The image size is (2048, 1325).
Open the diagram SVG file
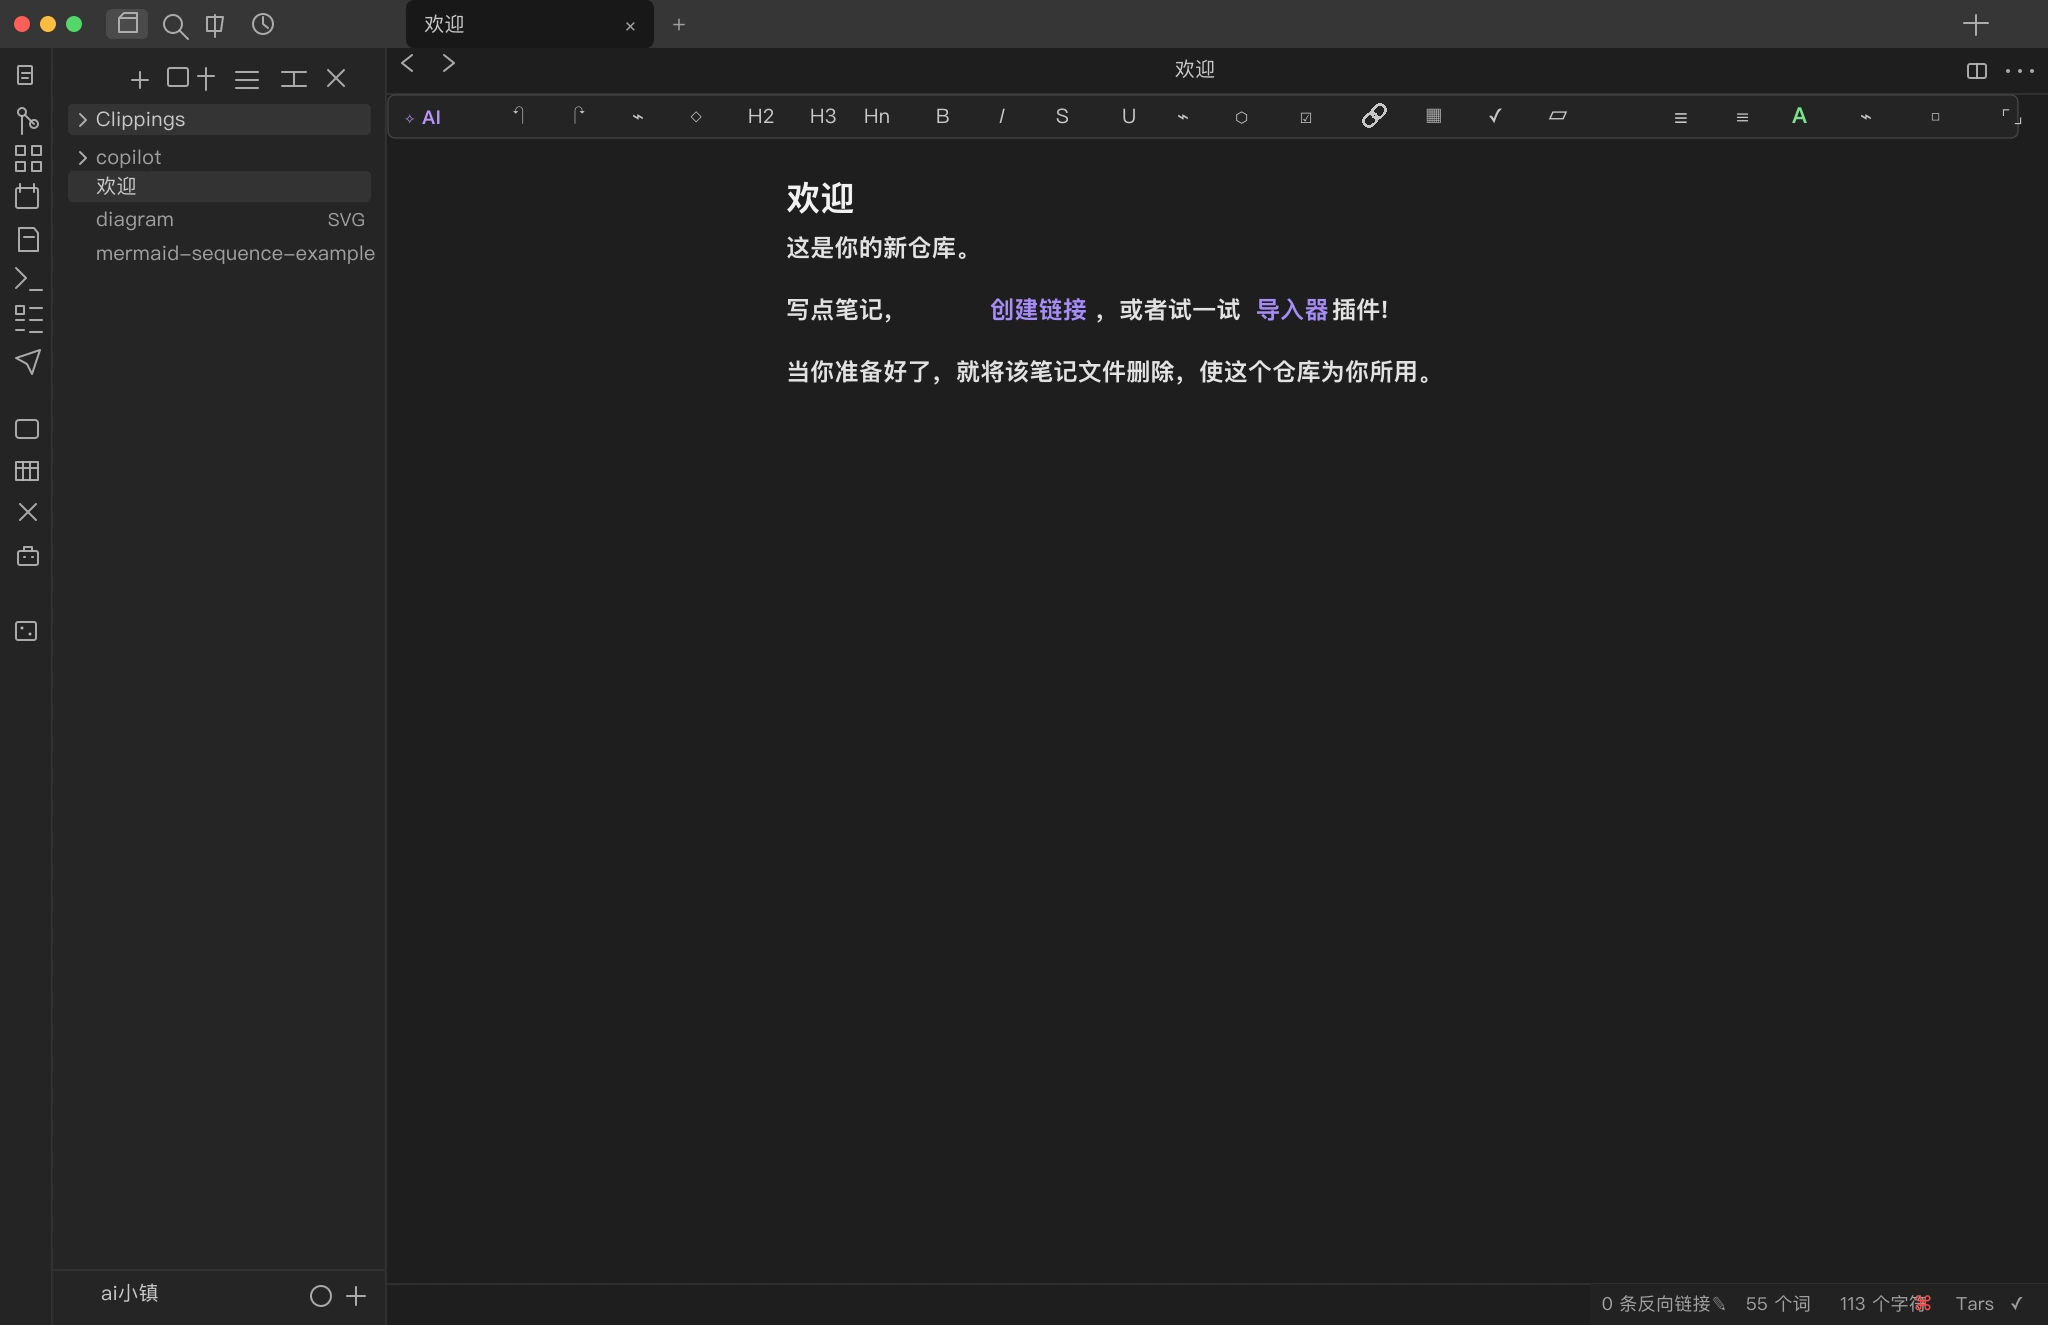coord(219,219)
